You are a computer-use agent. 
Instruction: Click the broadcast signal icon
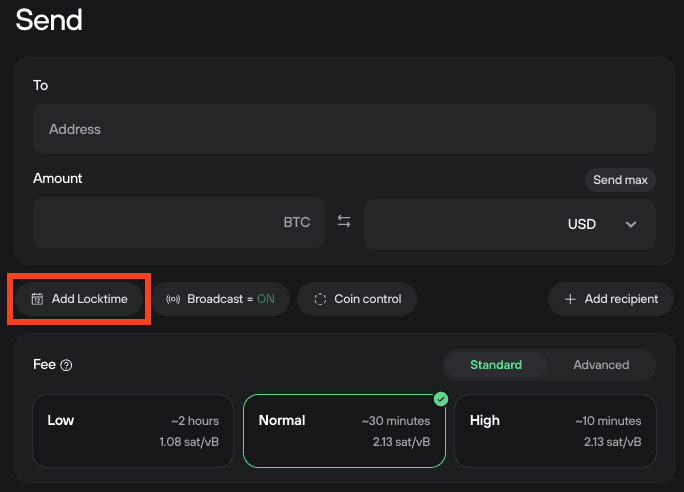[173, 299]
